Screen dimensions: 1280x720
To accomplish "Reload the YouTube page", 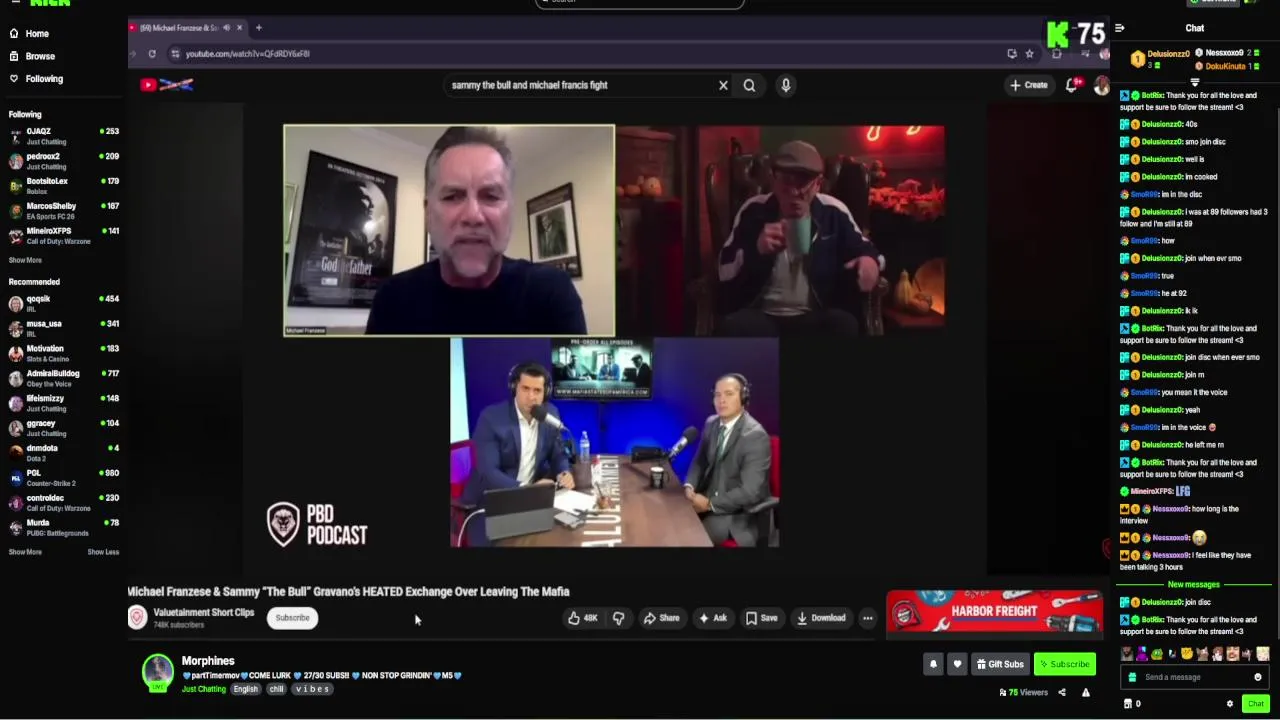I will tap(152, 54).
